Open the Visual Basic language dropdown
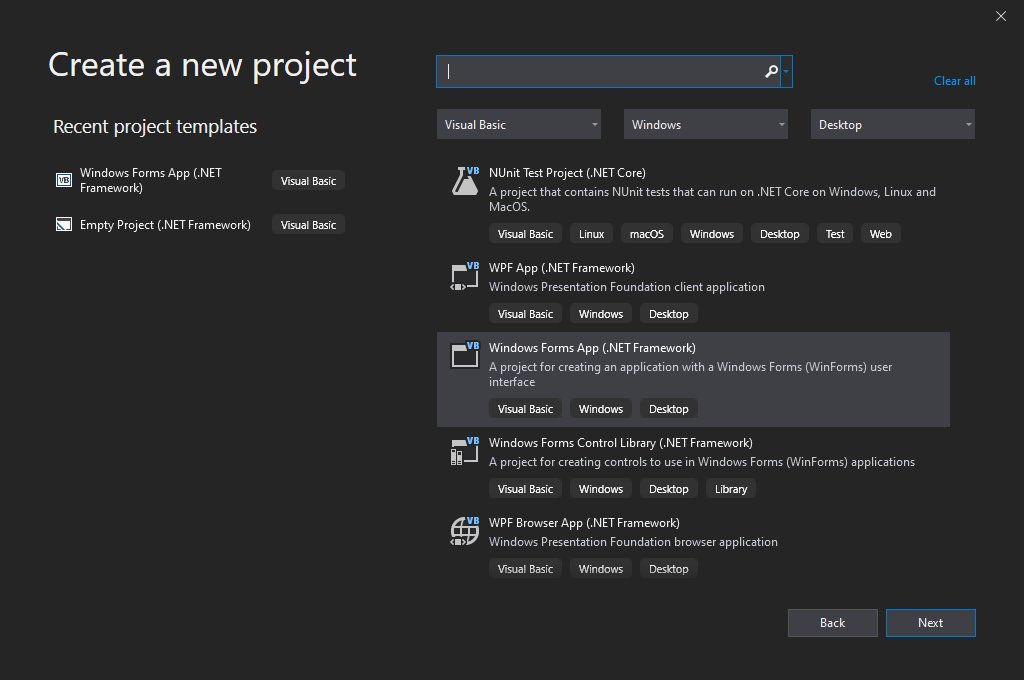Screen dimensions: 1024x680 518,124
